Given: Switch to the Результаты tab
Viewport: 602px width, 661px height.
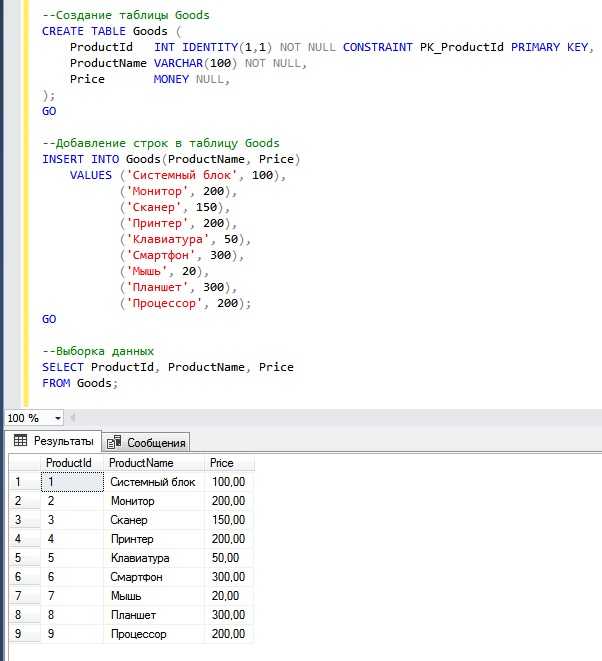Looking at the screenshot, I should tap(53, 441).
